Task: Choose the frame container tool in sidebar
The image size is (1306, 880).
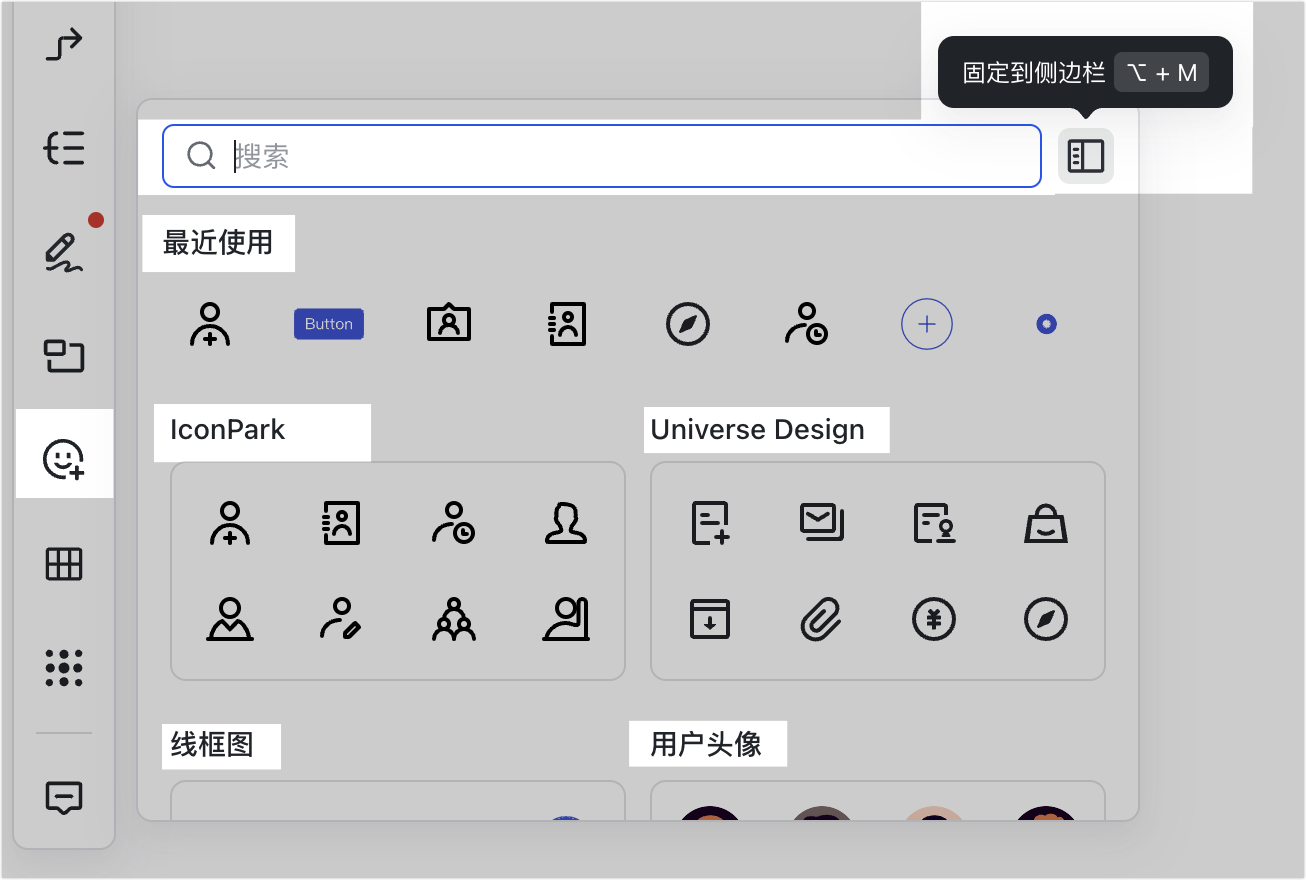Action: [x=65, y=356]
